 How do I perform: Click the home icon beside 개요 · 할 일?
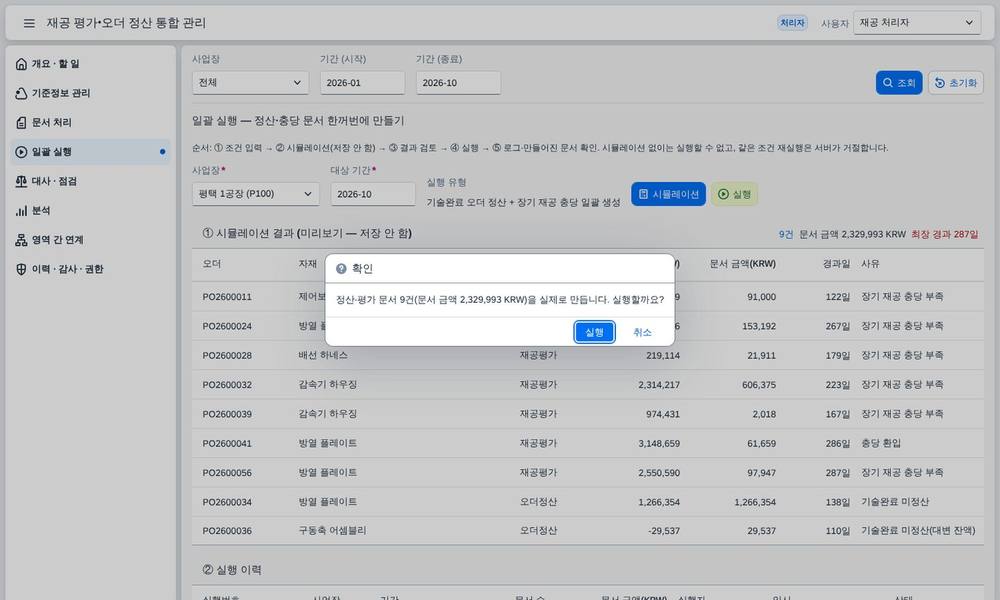pos(21,64)
